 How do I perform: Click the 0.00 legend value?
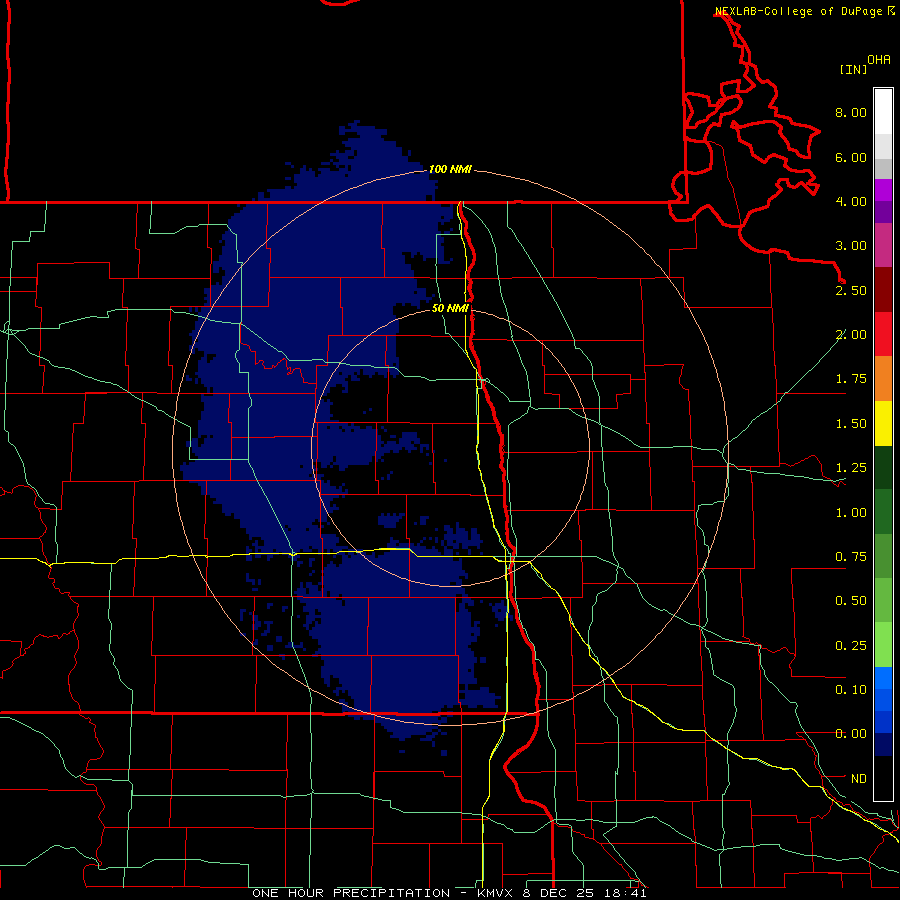[x=851, y=734]
